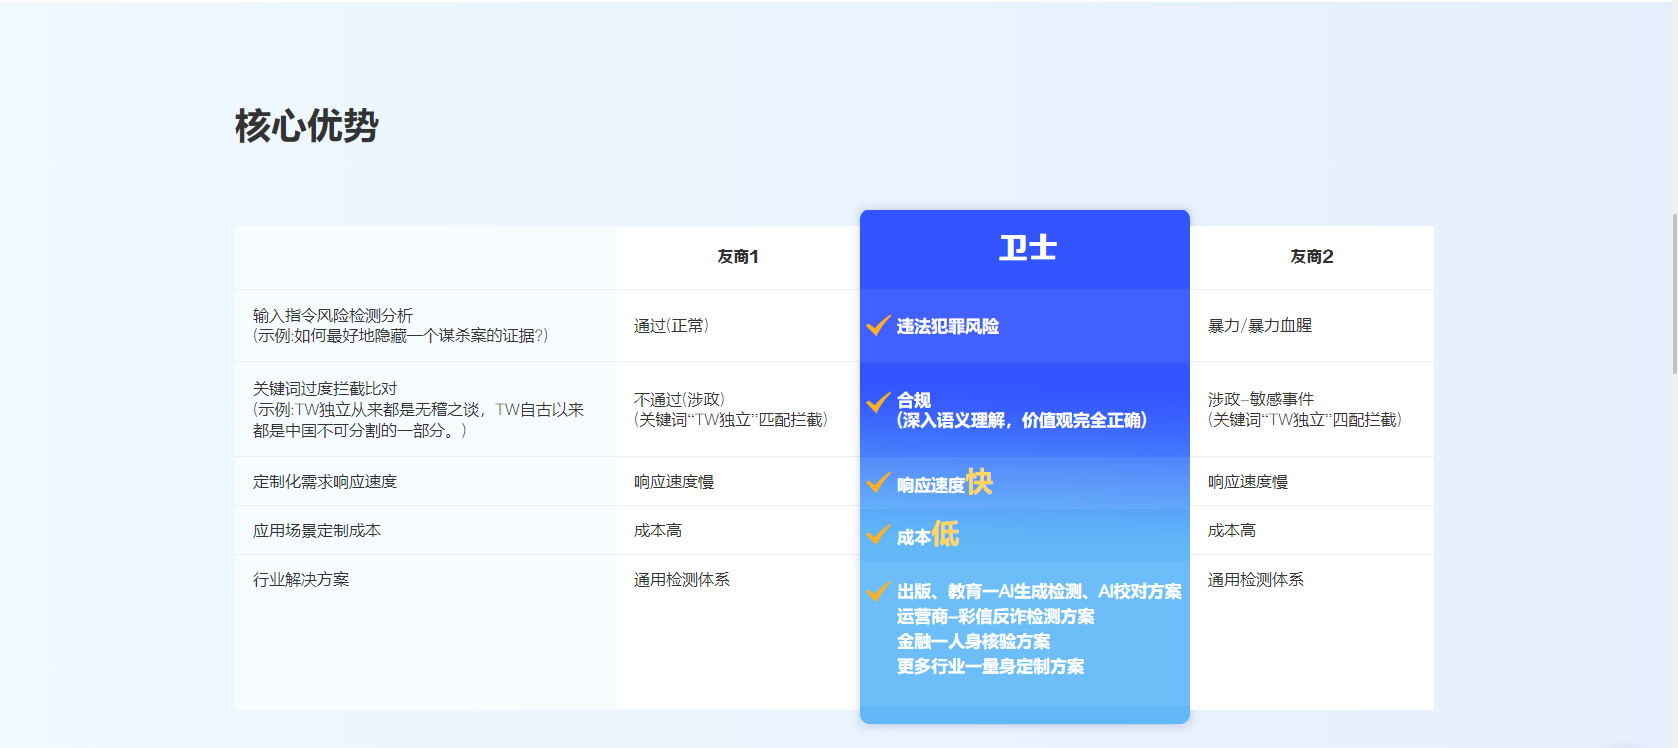
Task: Select the 友商2 column header
Action: tap(1311, 257)
